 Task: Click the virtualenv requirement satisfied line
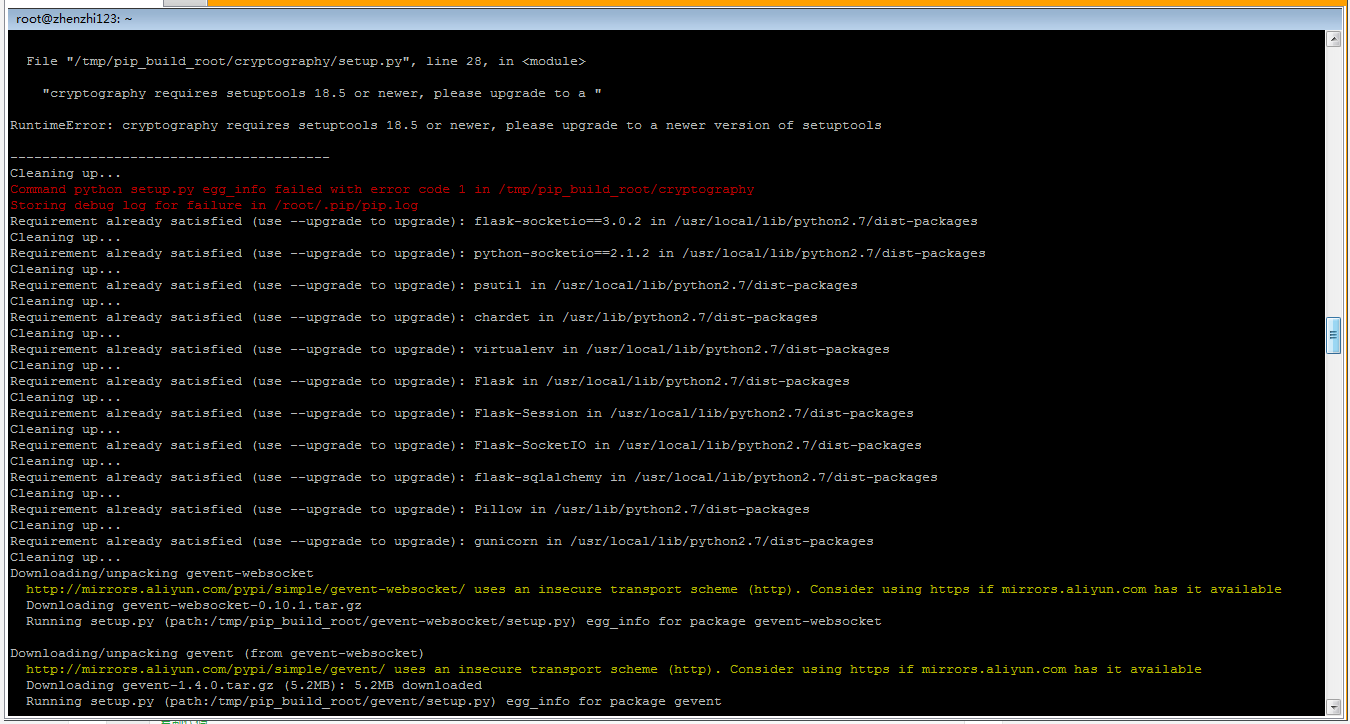click(x=450, y=350)
